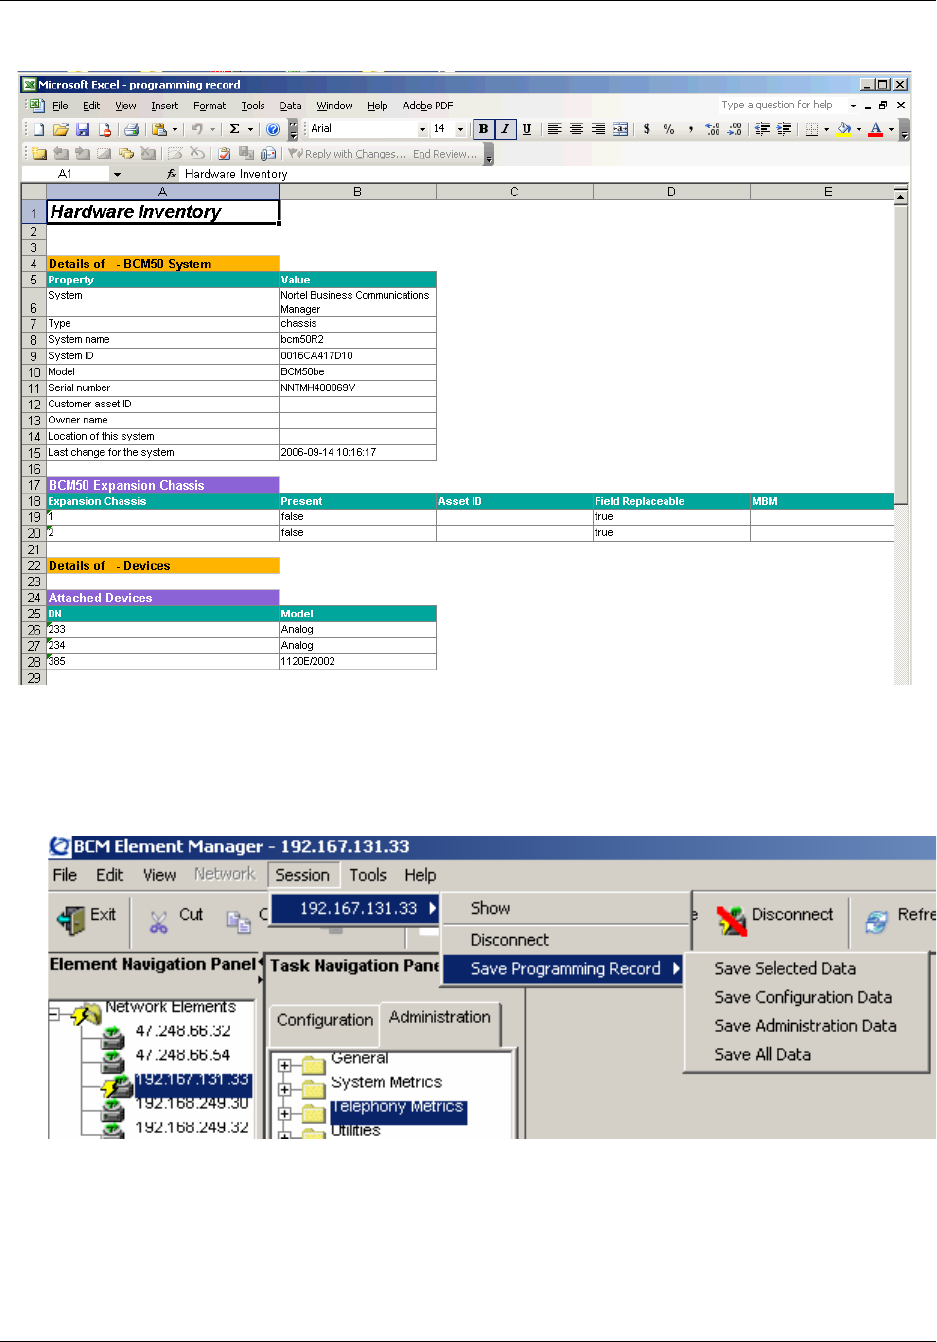Center text alignment in Excel toolbar
The width and height of the screenshot is (937, 1342).
[x=576, y=129]
